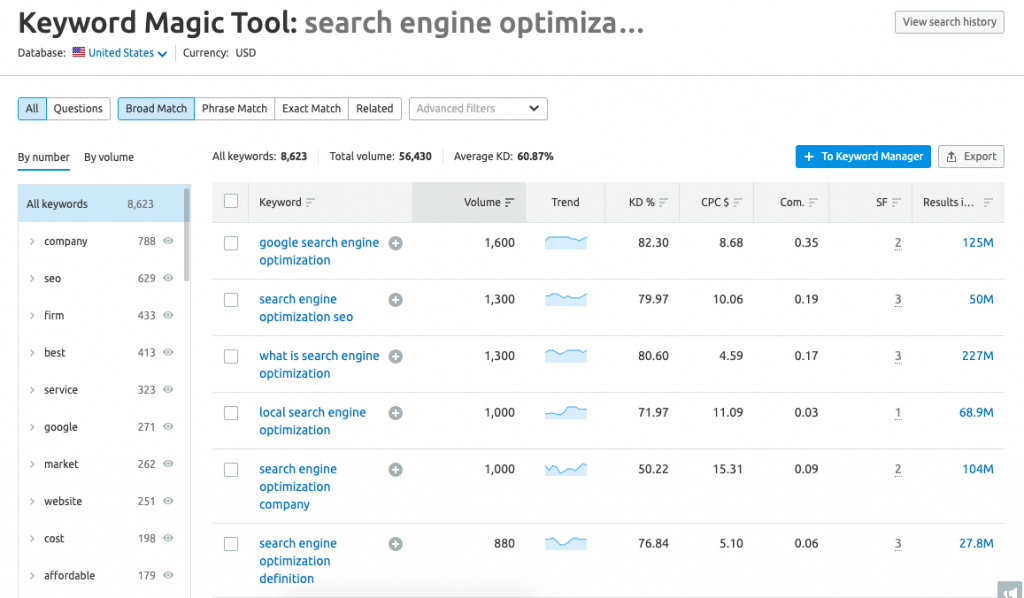Add 'search engine optimization seo' via plus icon
Screen dimensions: 1024x598
click(395, 300)
